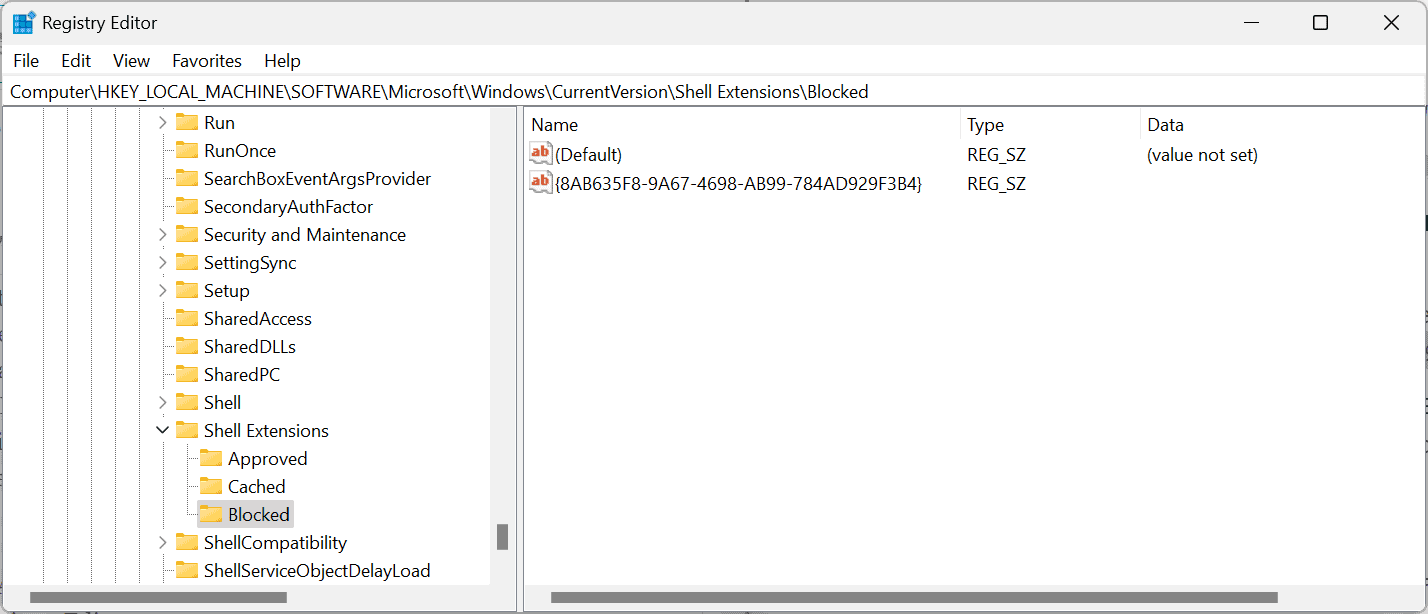
Task: Select the Cached subkey label
Action: click(257, 487)
